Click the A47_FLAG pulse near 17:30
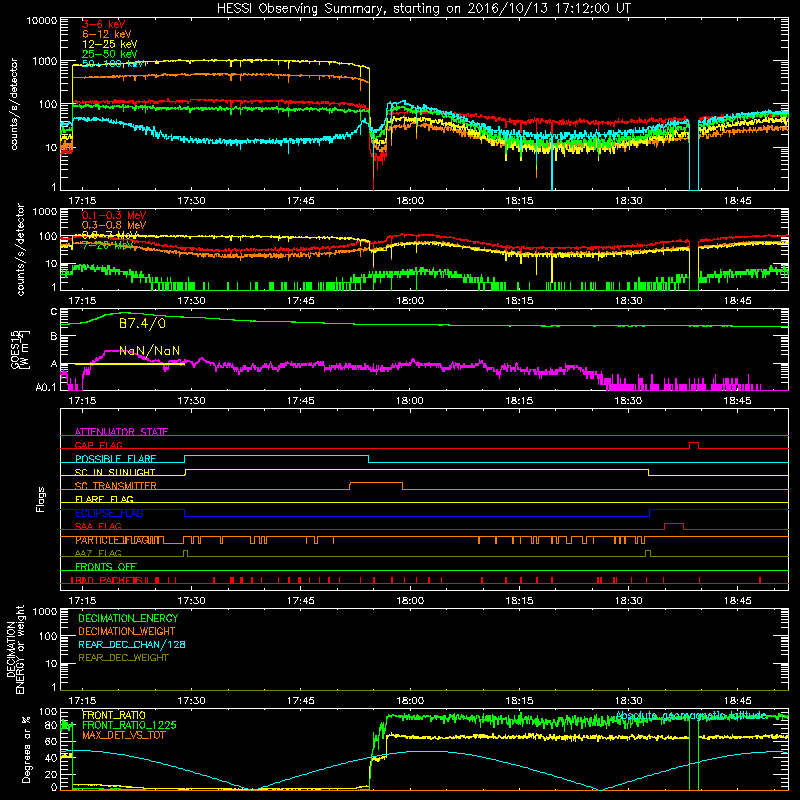 pos(185,553)
